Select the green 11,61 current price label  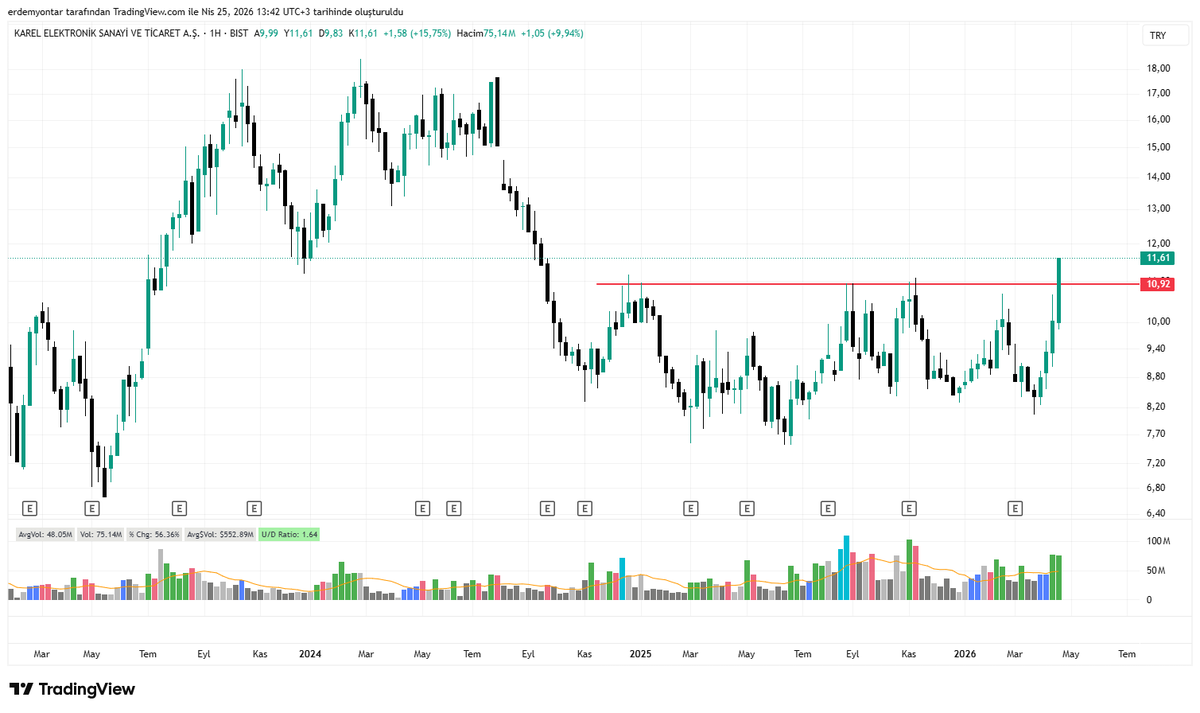[x=1158, y=258]
